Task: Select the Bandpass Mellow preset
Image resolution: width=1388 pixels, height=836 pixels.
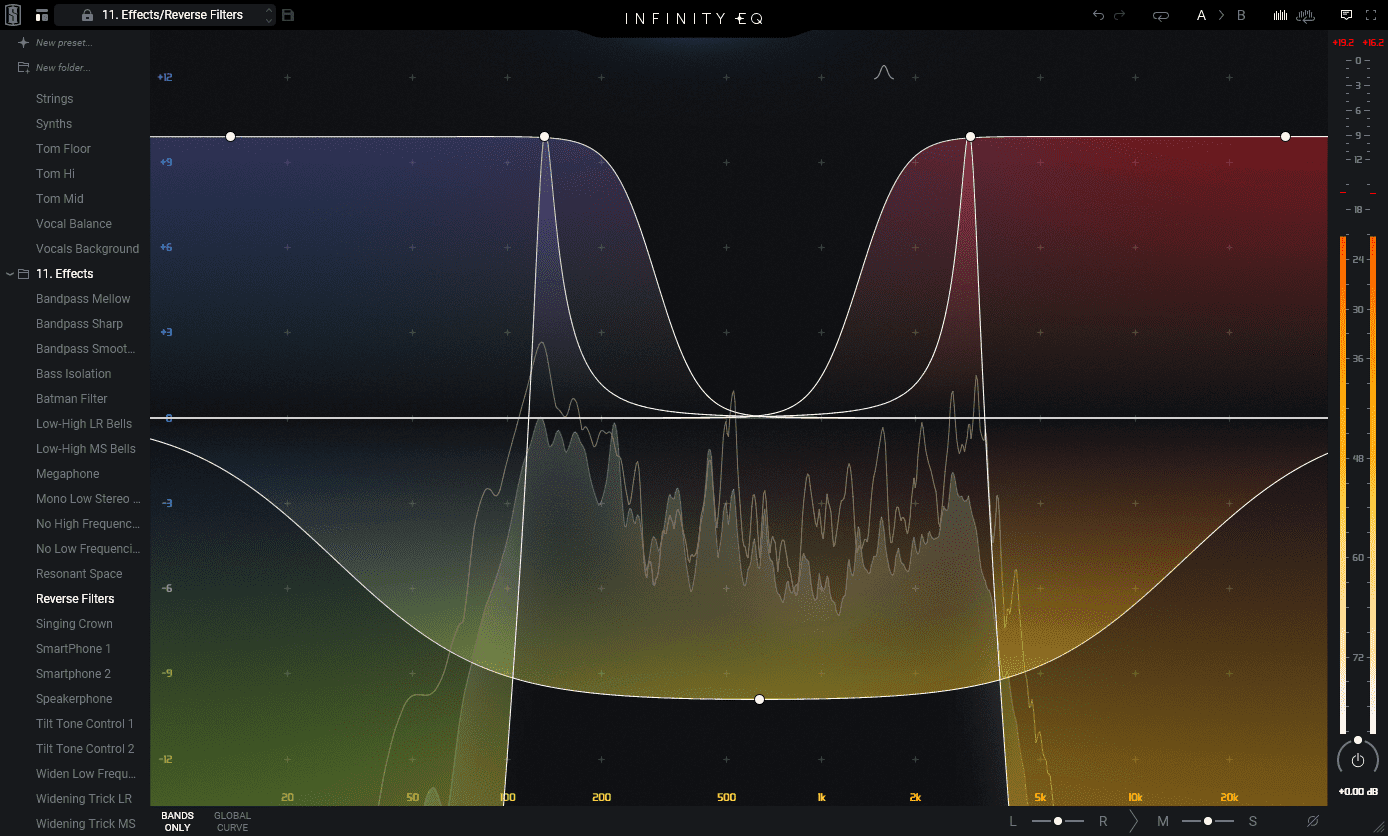Action: click(83, 299)
